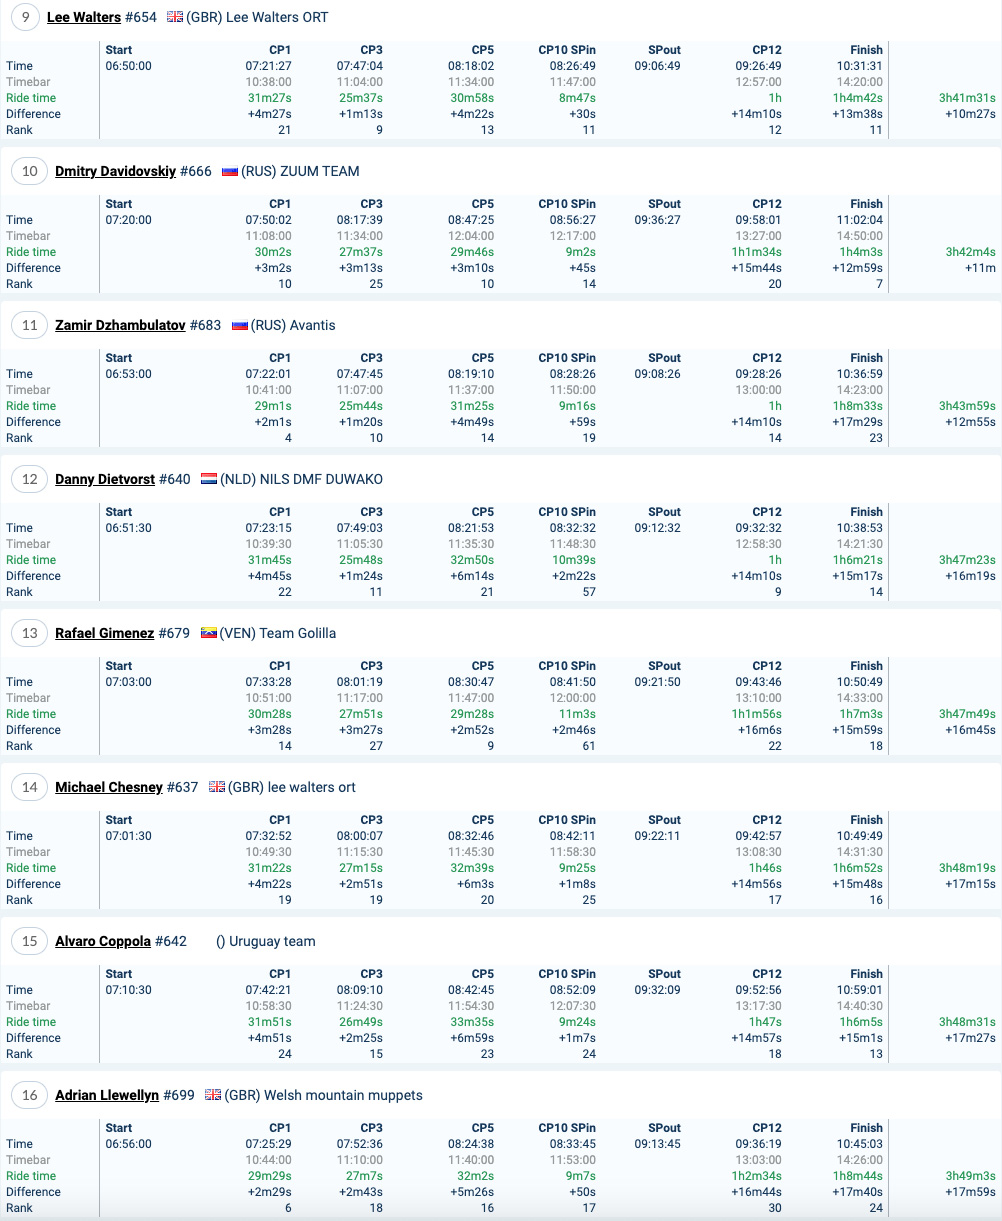
Task: Click the Venezuela flag beside Rafael Gimenez
Action: 209,633
